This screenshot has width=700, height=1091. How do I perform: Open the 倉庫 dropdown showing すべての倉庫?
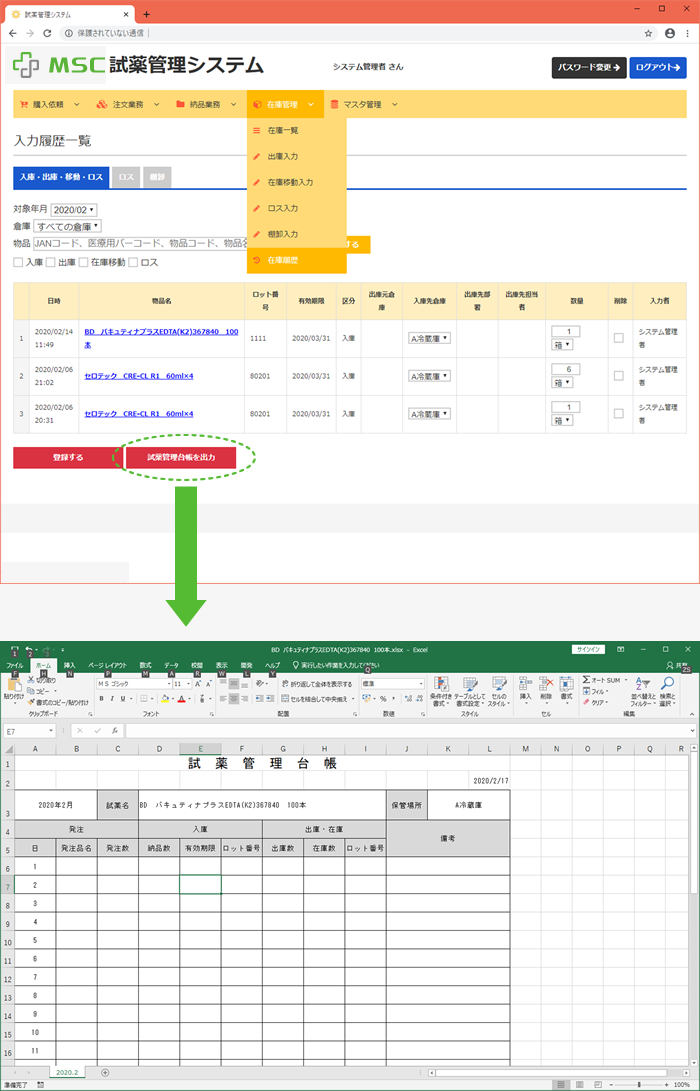point(67,226)
